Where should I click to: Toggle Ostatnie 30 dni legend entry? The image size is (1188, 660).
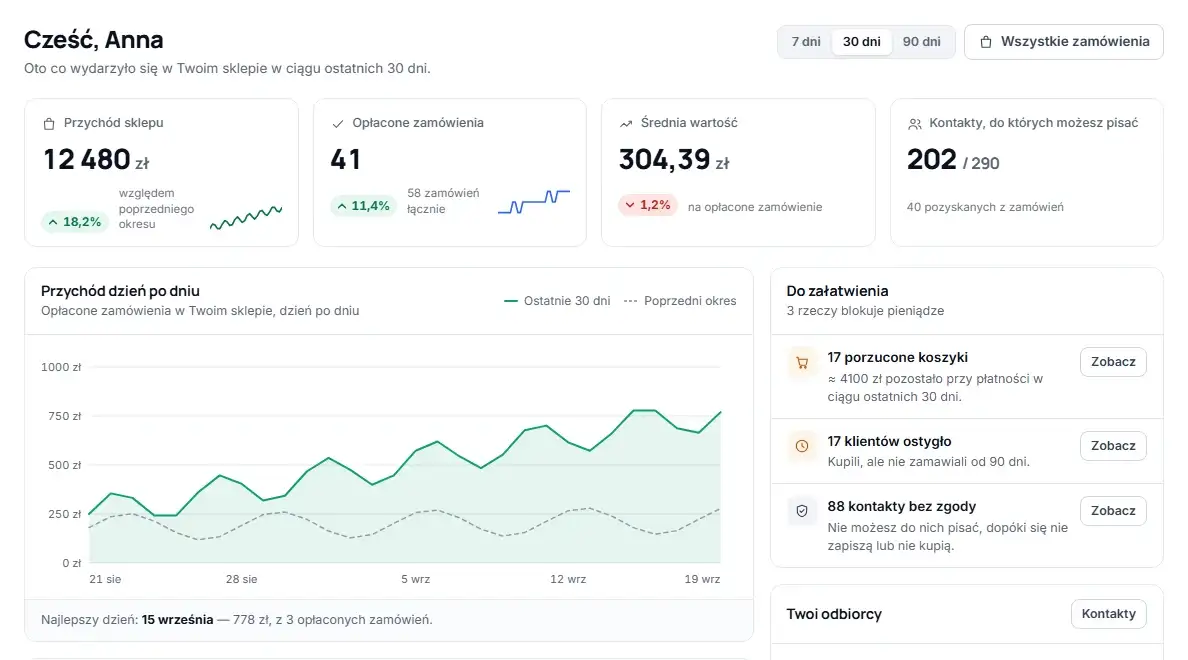pyautogui.click(x=557, y=301)
